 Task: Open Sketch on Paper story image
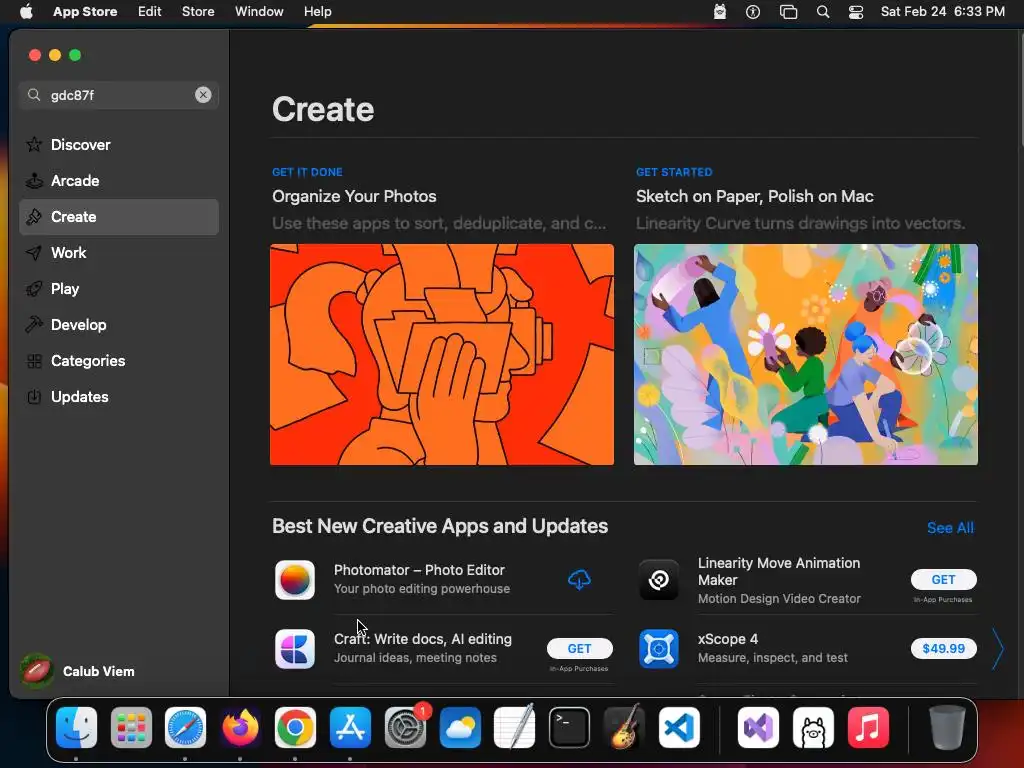(806, 355)
